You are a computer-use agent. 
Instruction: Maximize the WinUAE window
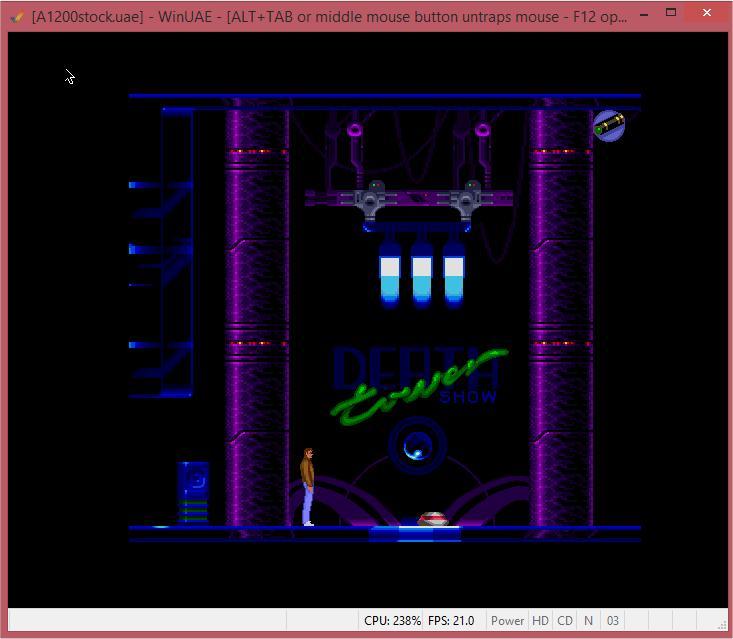coord(671,13)
